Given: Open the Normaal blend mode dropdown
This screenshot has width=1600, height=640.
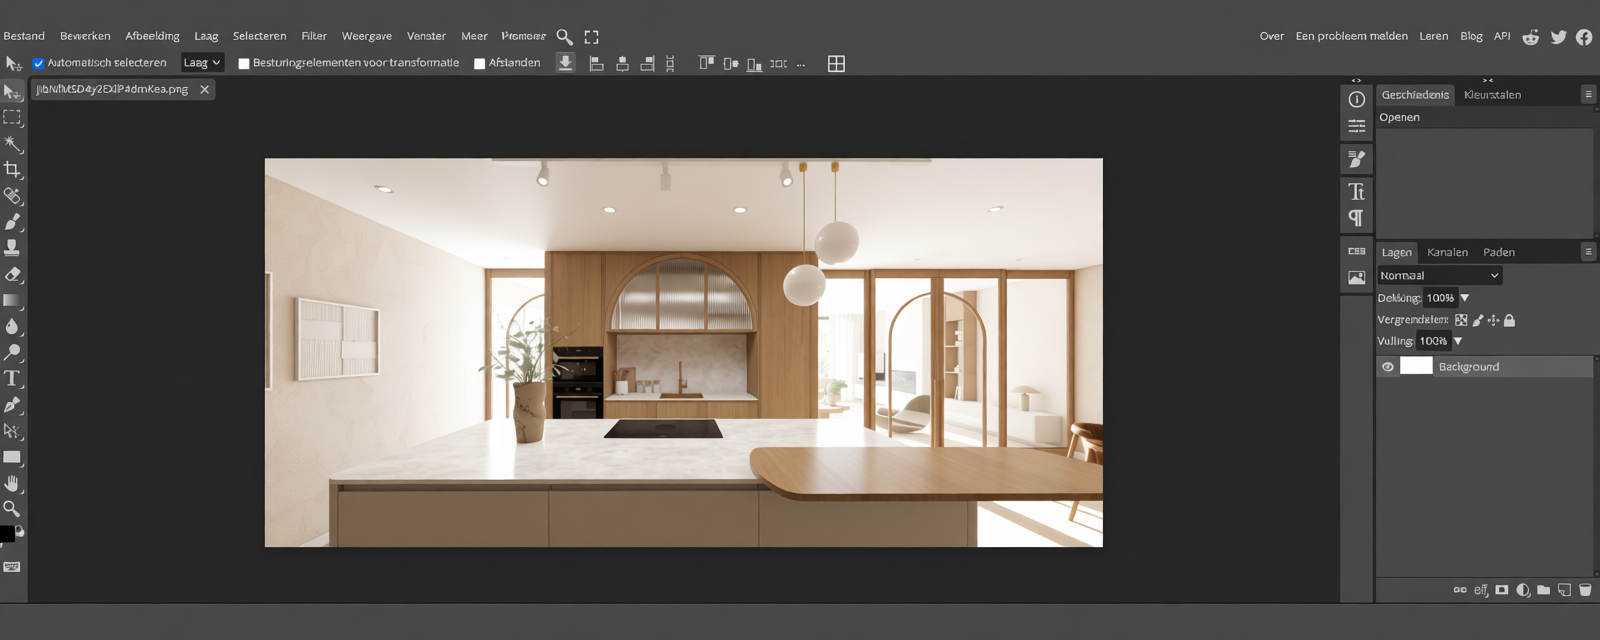Looking at the screenshot, I should [x=1439, y=276].
